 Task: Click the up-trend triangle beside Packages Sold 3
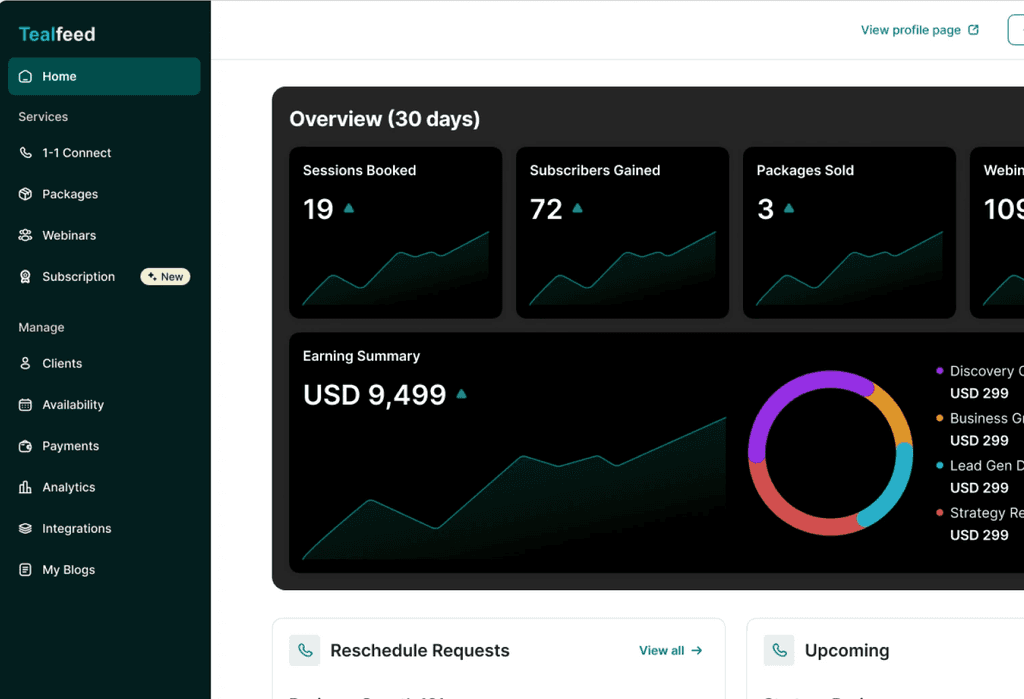coord(789,208)
